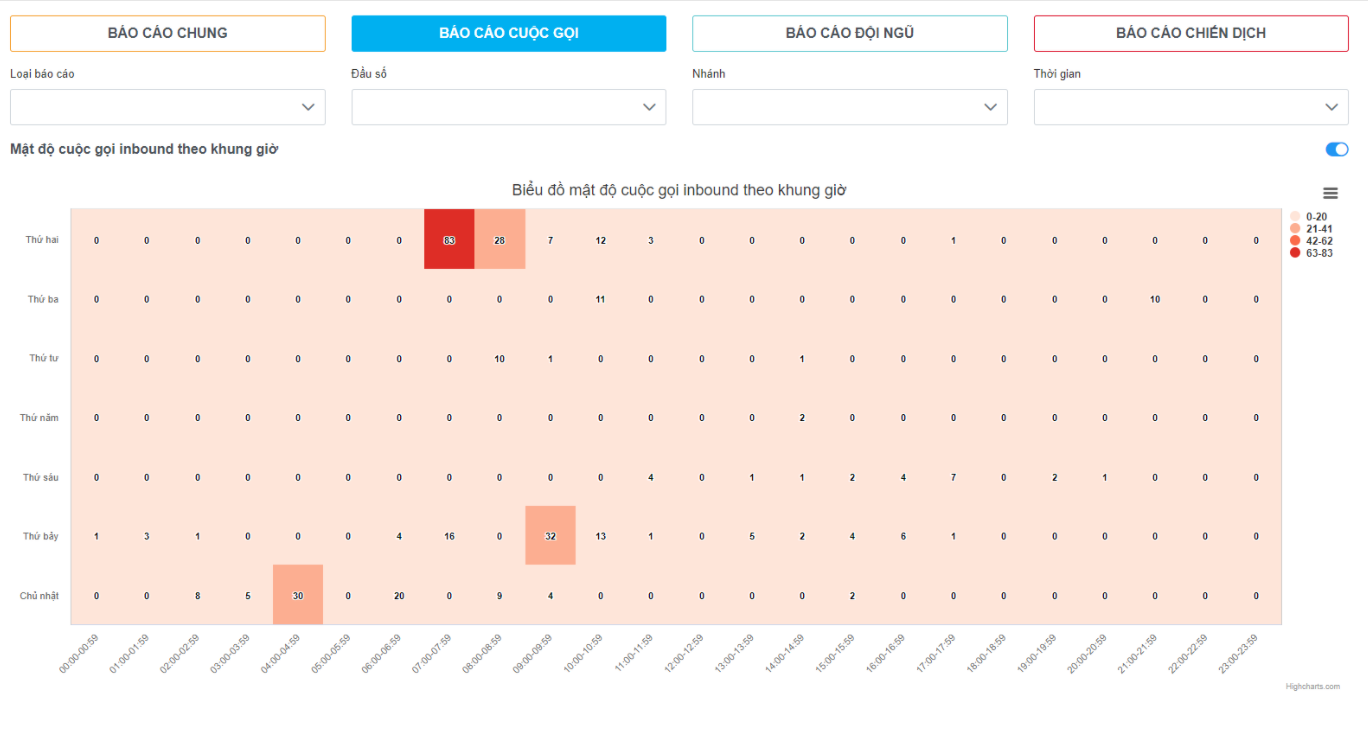Click the heatmap cell showing 83
Screen dimensions: 1368x736
[x=449, y=240]
